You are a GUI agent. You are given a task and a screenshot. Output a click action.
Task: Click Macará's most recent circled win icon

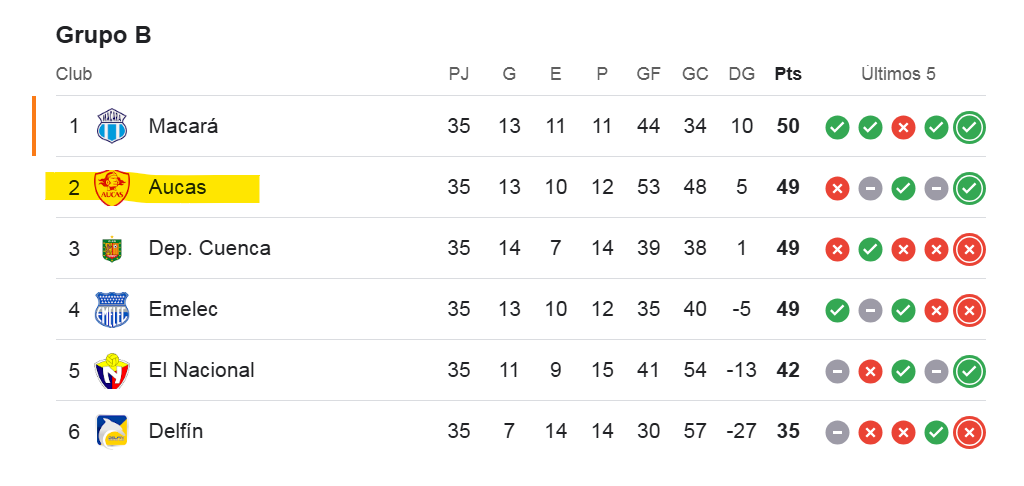click(969, 127)
